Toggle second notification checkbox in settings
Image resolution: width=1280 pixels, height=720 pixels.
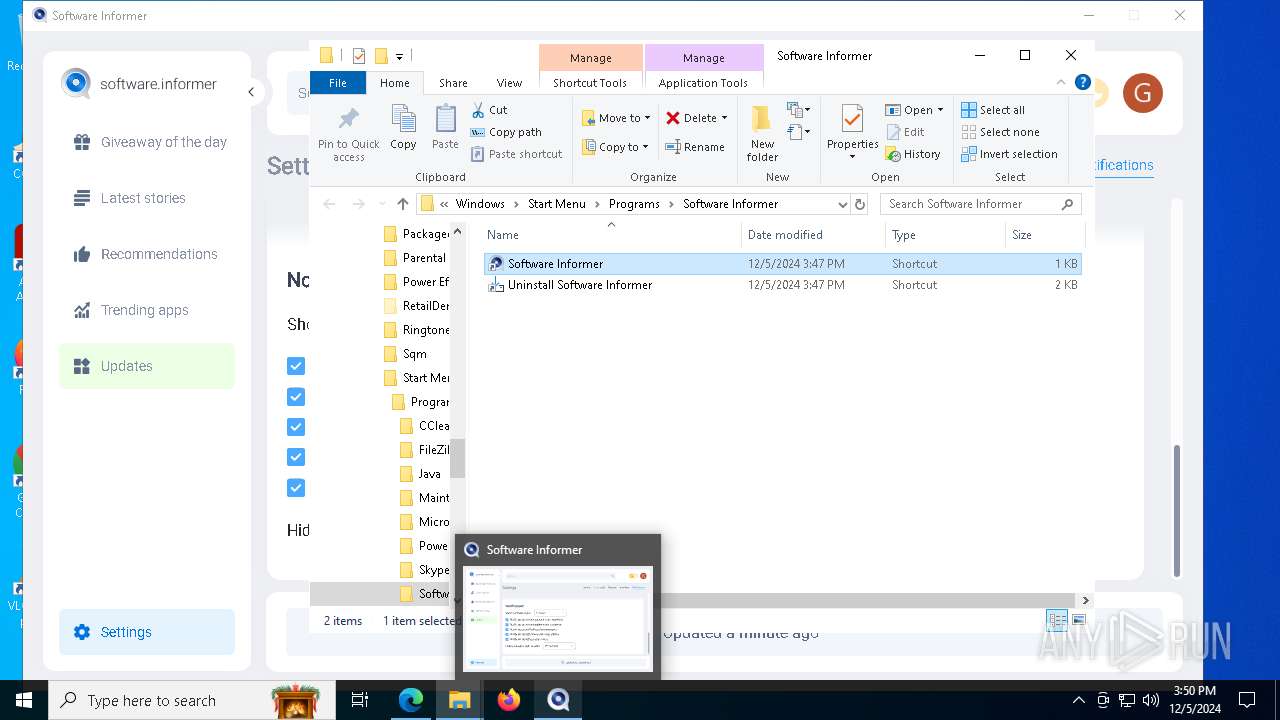pyautogui.click(x=296, y=397)
